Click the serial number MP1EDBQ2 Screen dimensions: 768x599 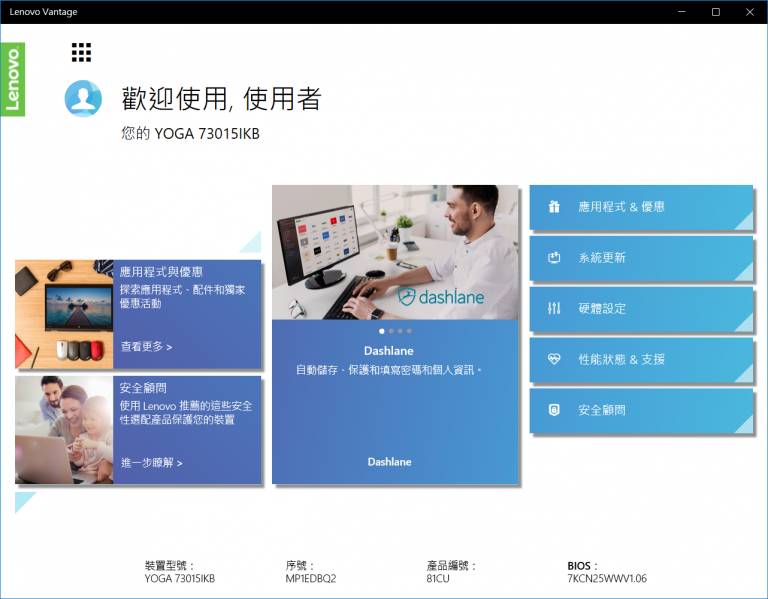pos(311,578)
